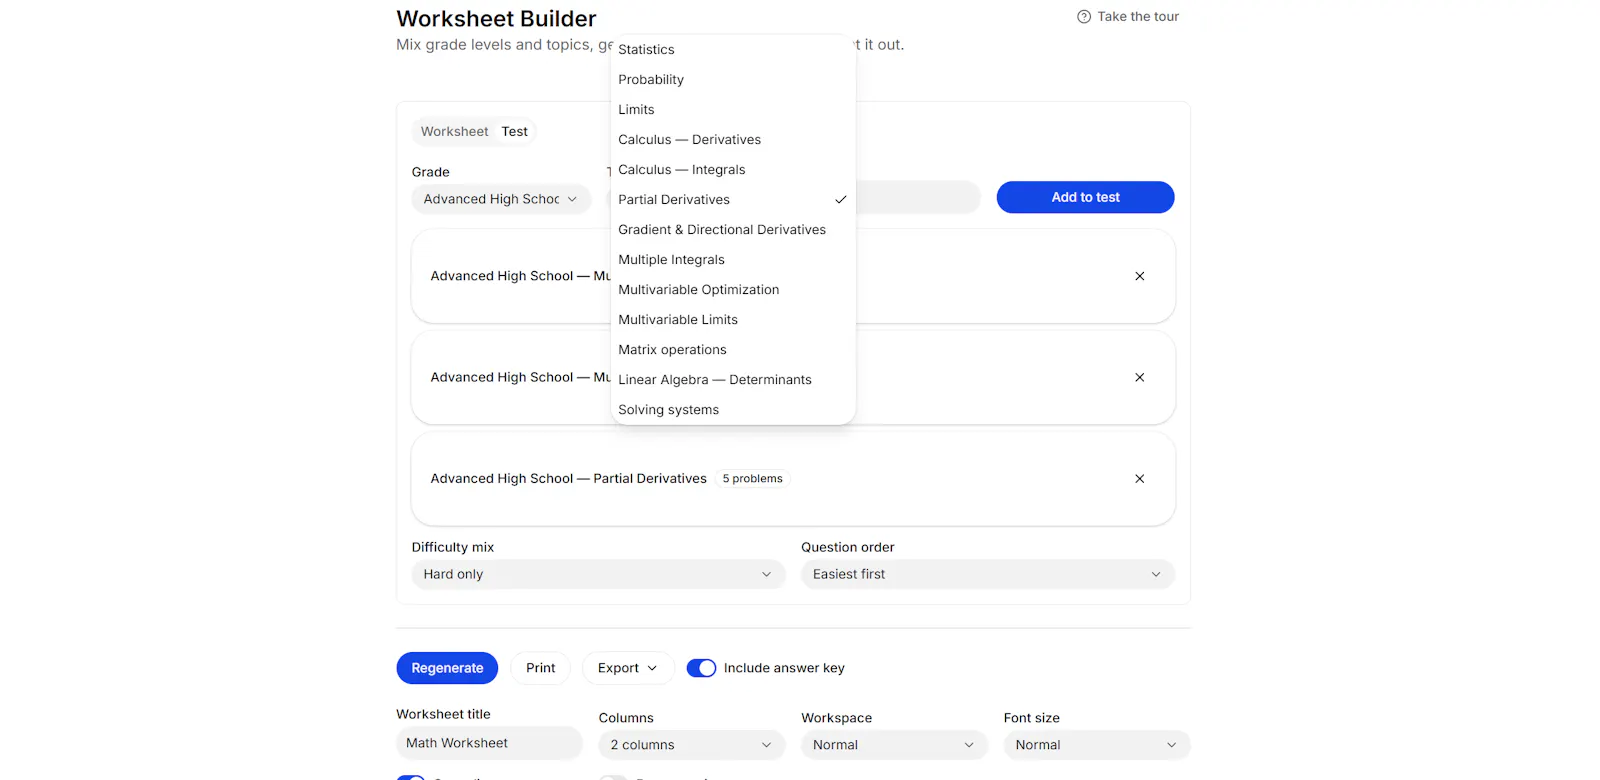
Task: Choose Multivariable Optimization topic
Action: [x=733, y=290]
